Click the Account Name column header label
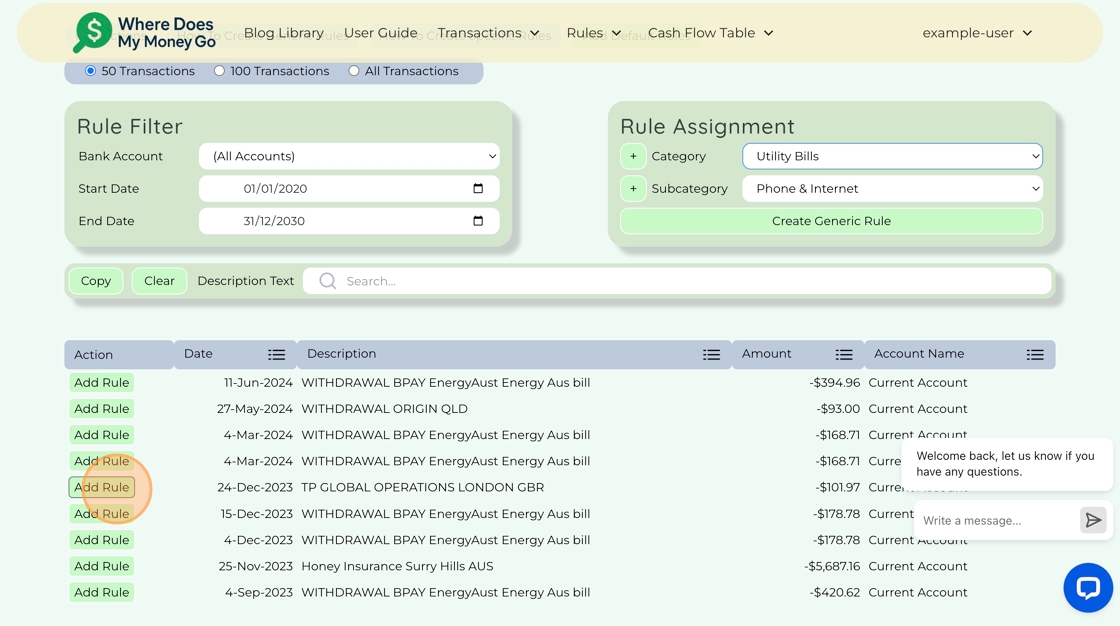This screenshot has height=626, width=1120. tap(919, 354)
